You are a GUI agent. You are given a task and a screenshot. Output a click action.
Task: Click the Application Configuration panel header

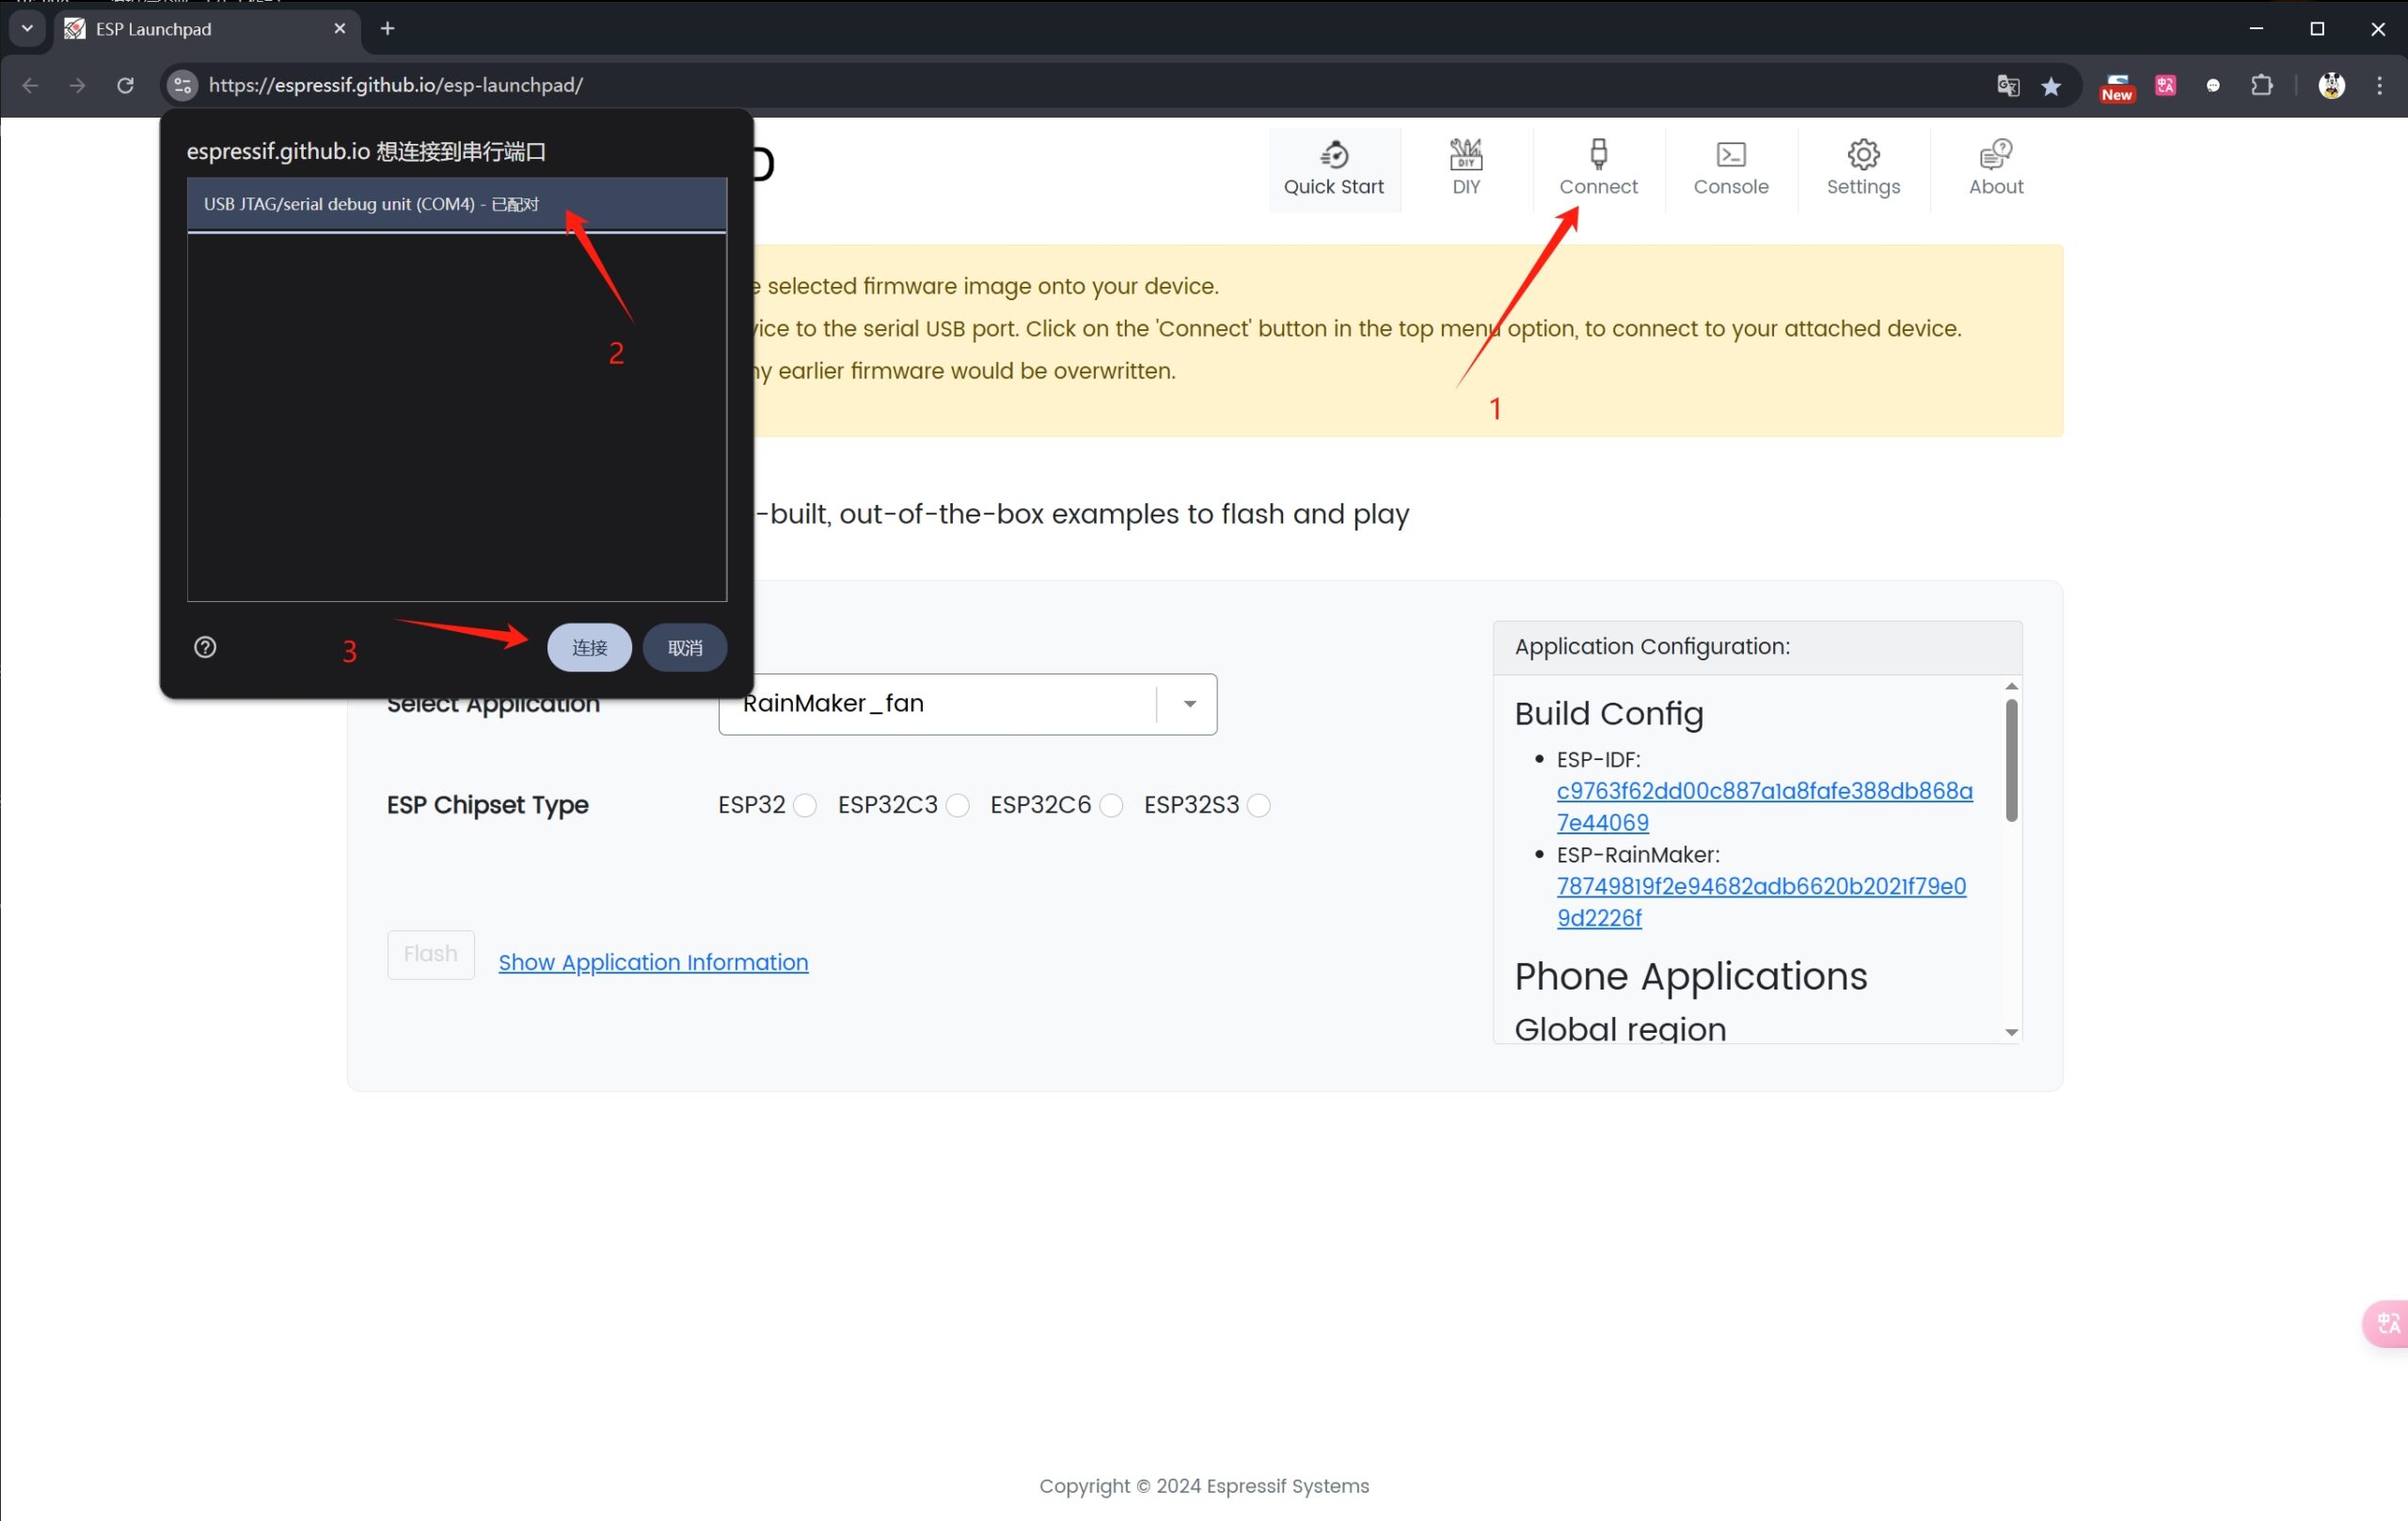(1757, 647)
